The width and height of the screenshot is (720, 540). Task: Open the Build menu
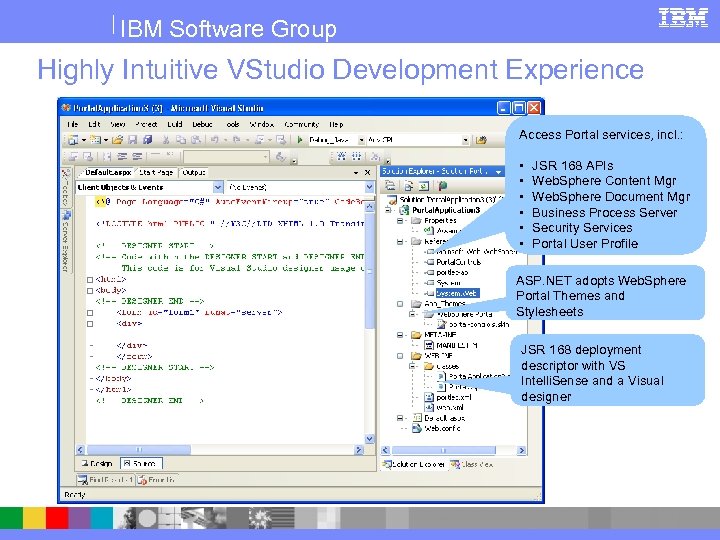point(175,124)
